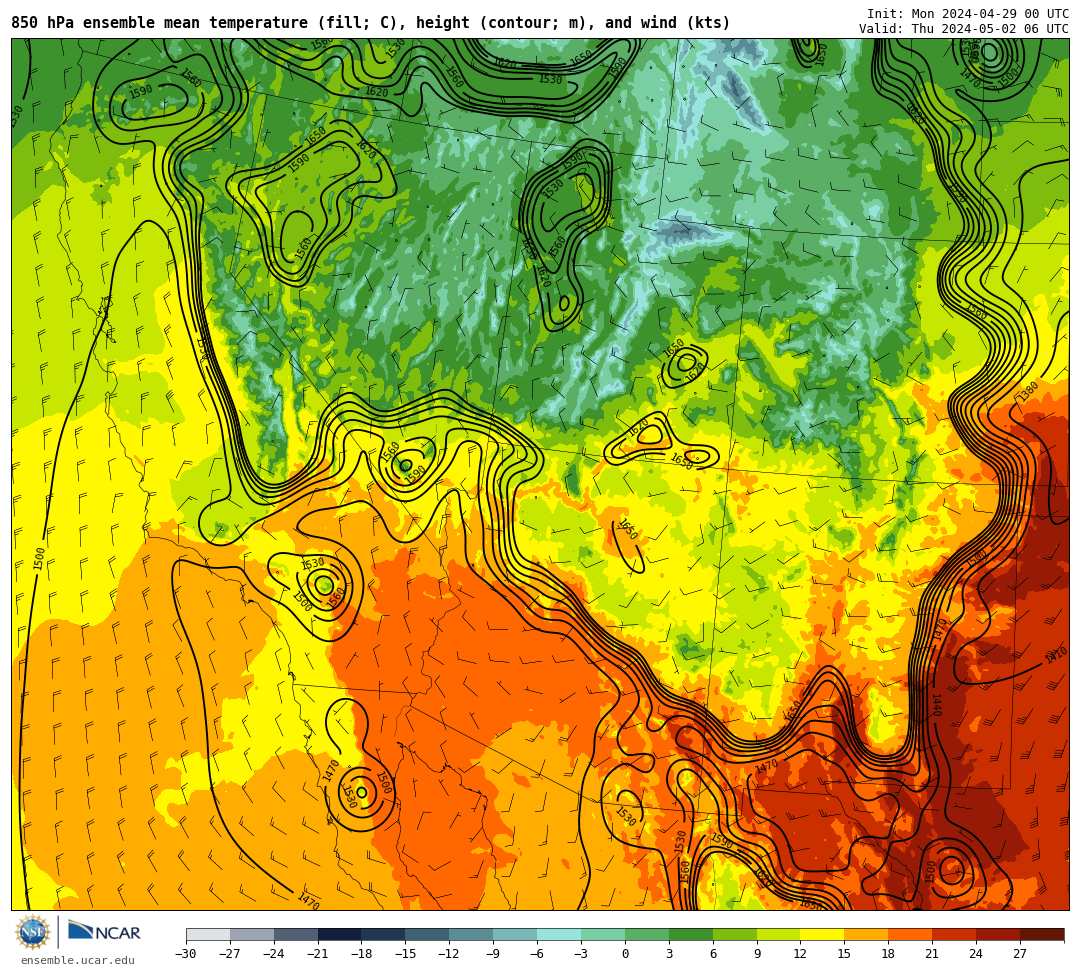This screenshot has width=1080, height=973.
Task: Pick the -9 to -6 colorbar swatch
Action: [515, 934]
